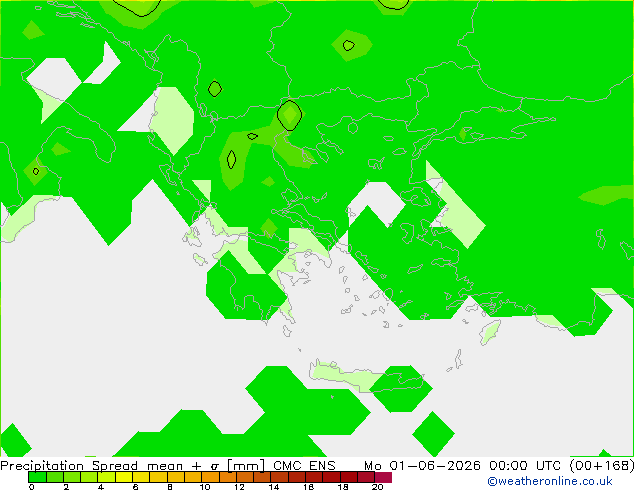
Task: Click the bright green 0–1 mm legend swatch
Action: [x=37, y=477]
